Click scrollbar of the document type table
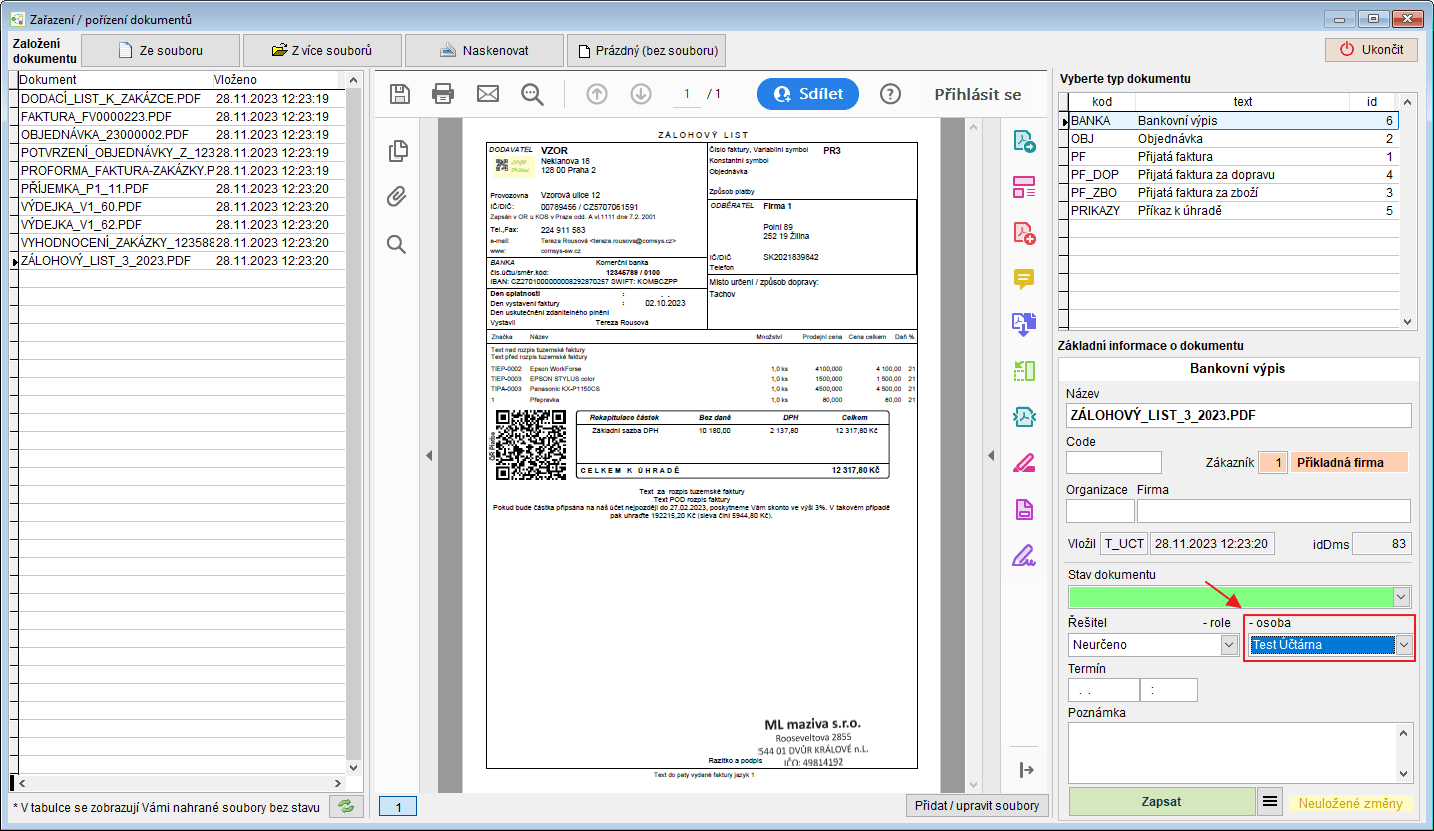1434x831 pixels. coord(1408,211)
